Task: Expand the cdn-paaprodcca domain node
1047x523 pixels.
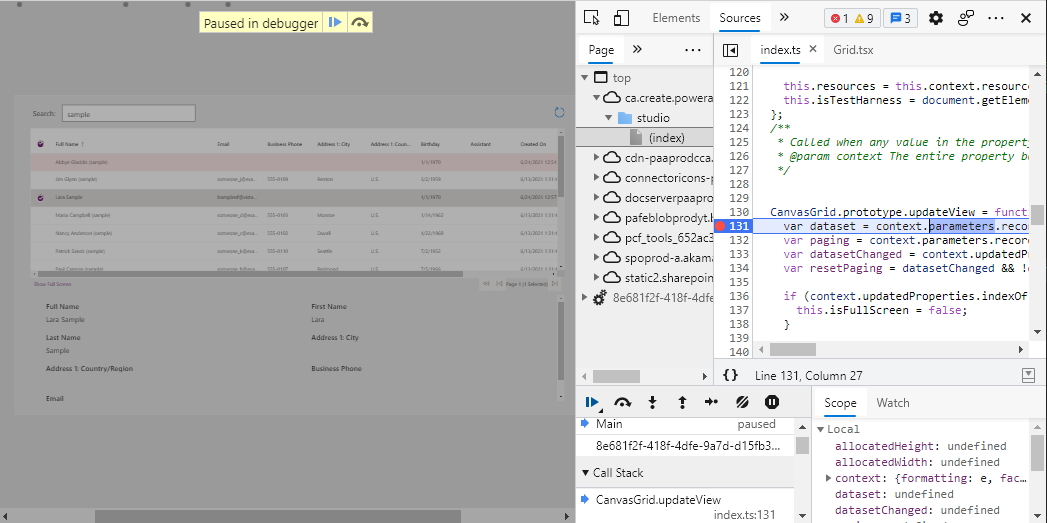Action: tap(597, 158)
